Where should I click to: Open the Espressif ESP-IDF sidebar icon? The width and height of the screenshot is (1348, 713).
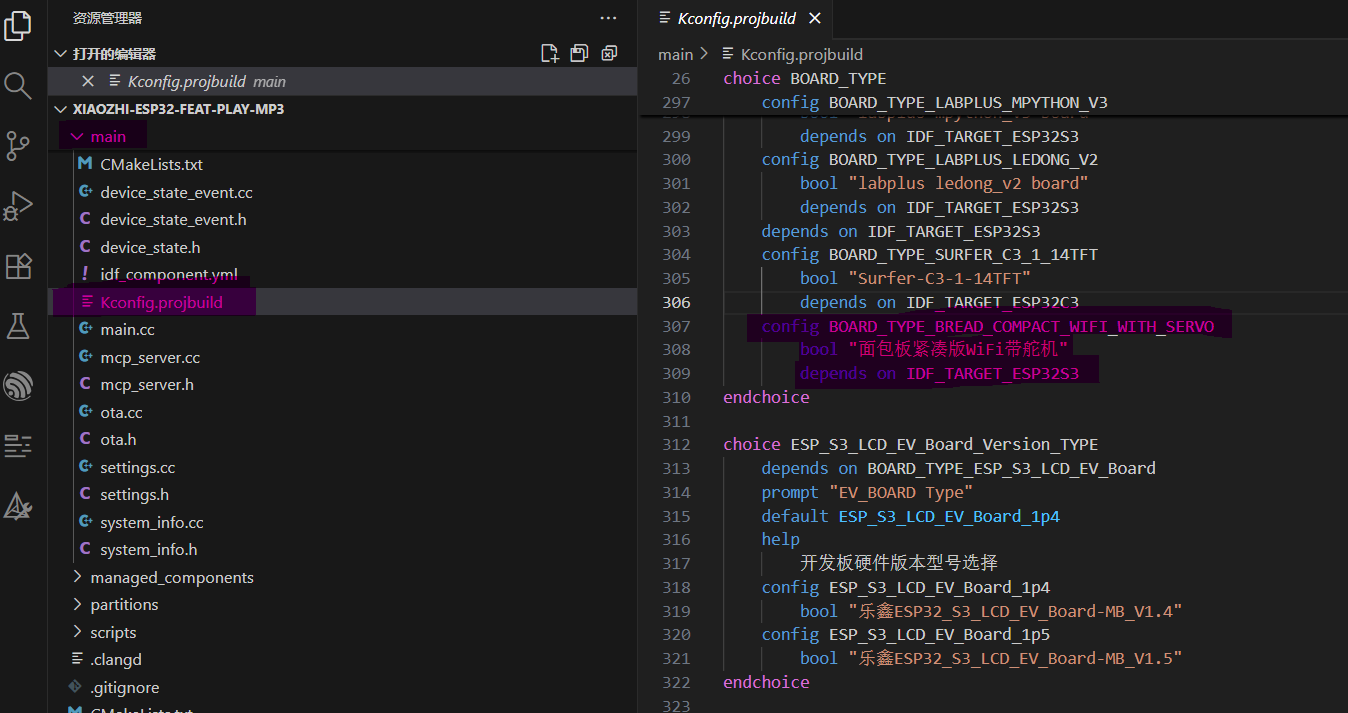18,385
